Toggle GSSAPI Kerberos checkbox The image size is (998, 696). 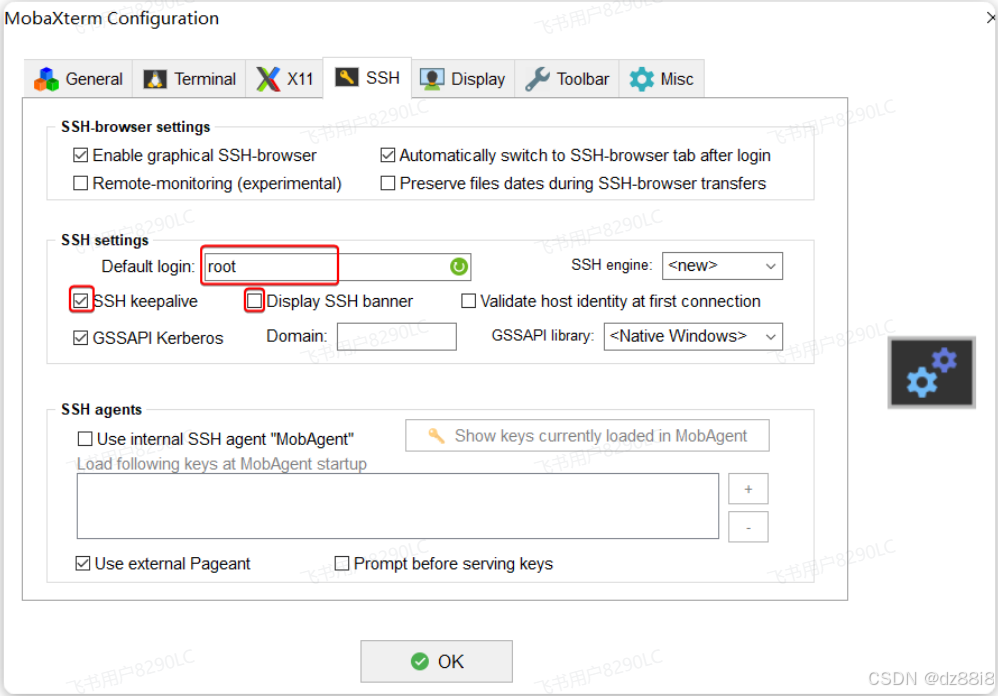[x=80, y=338]
